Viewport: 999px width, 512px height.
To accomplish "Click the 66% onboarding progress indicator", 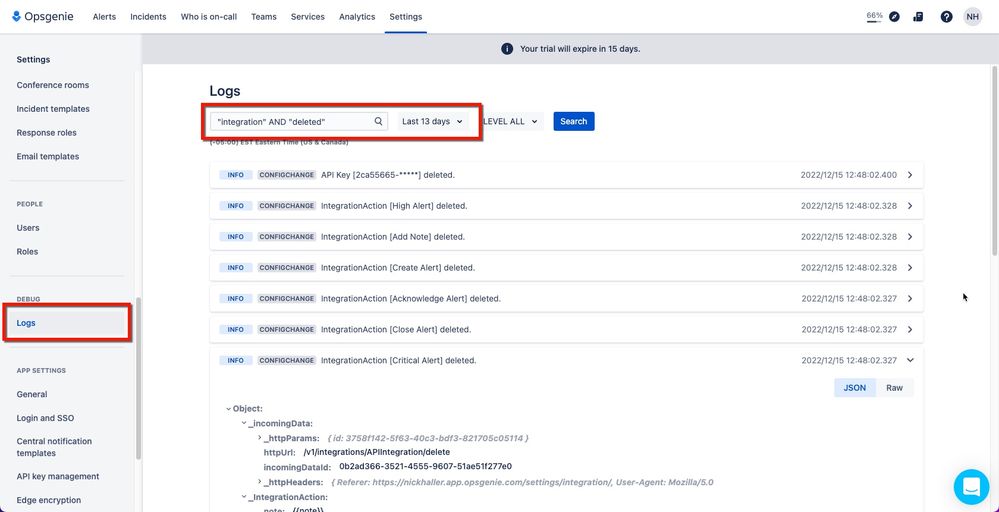I will coord(874,17).
